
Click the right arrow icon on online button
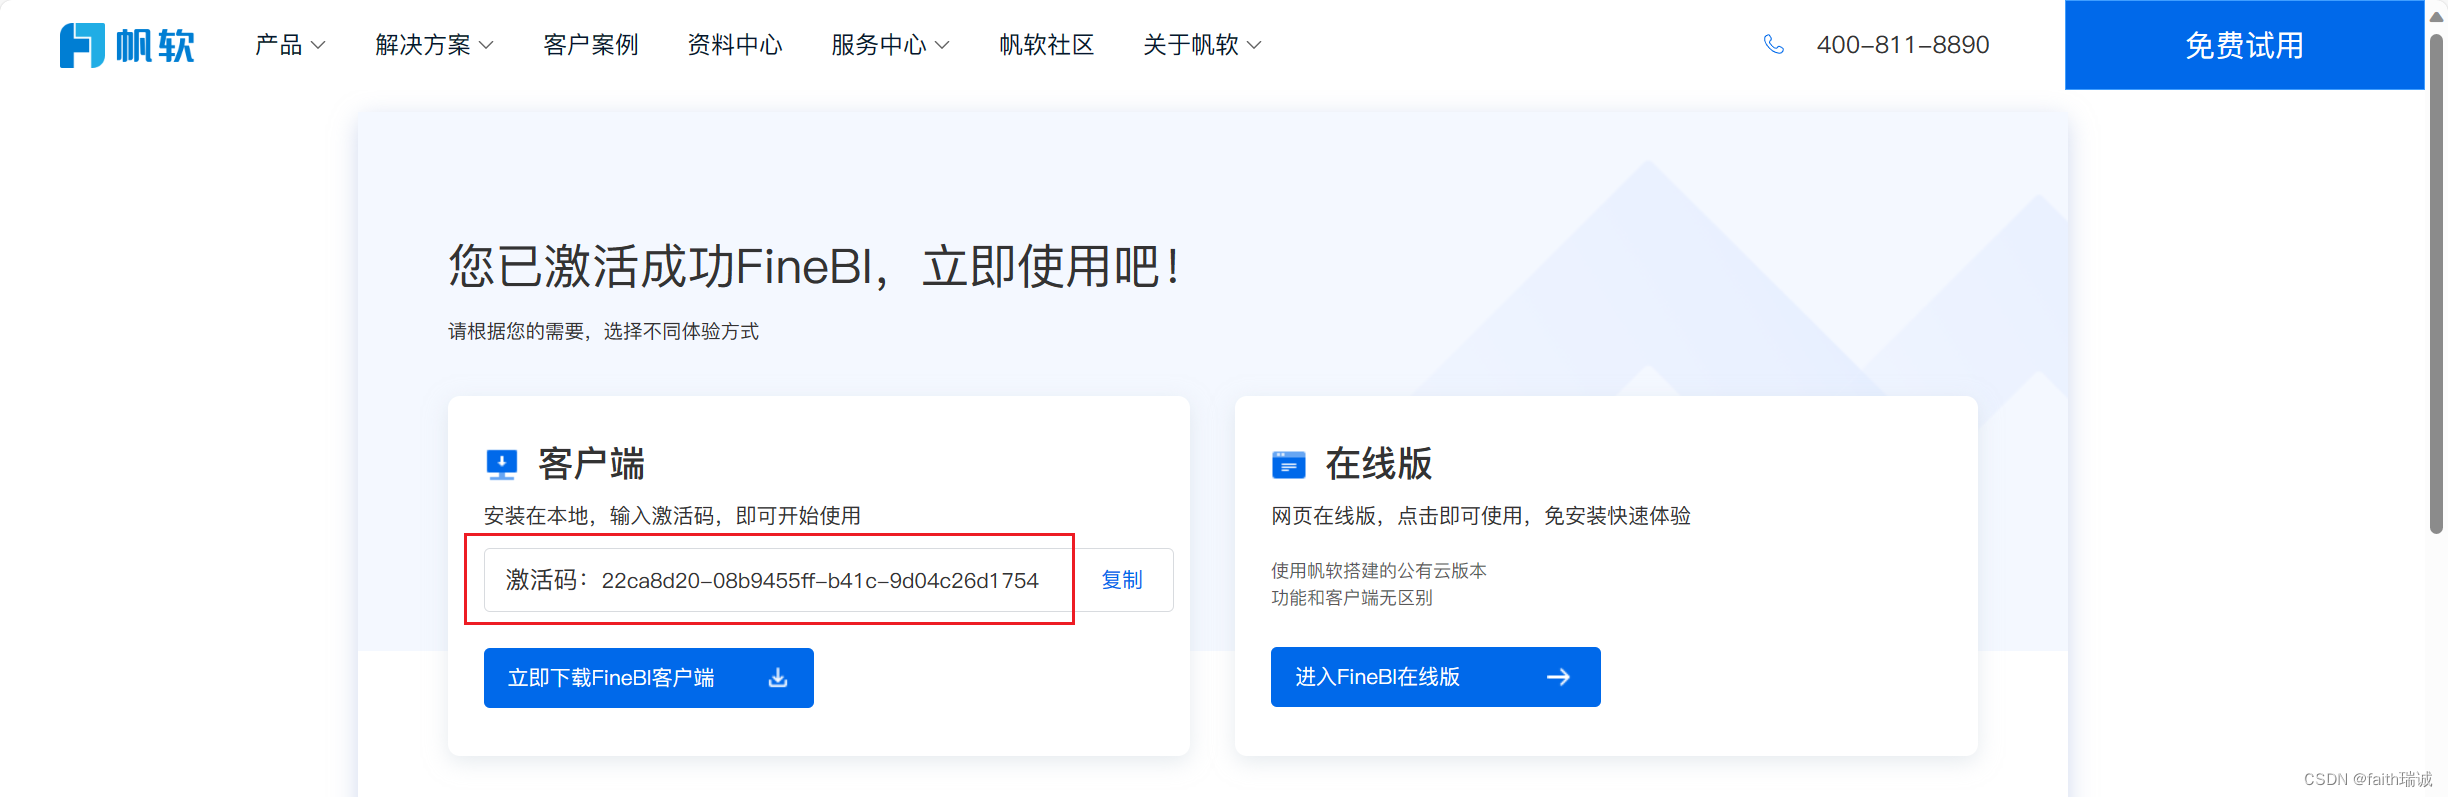[x=1558, y=677]
